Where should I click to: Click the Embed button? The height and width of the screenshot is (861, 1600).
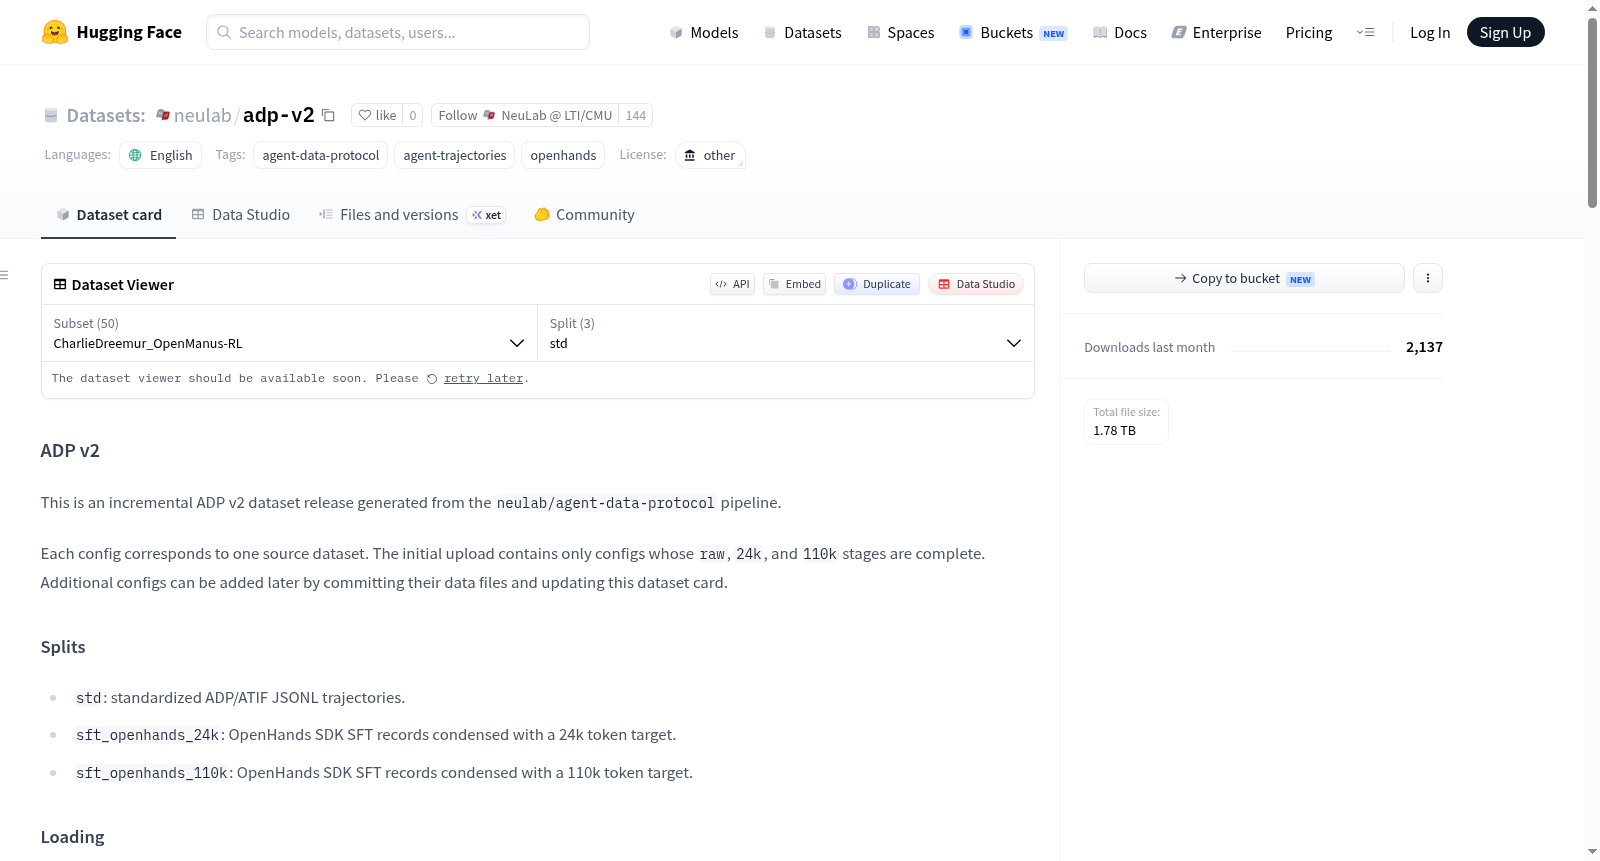click(x=794, y=284)
